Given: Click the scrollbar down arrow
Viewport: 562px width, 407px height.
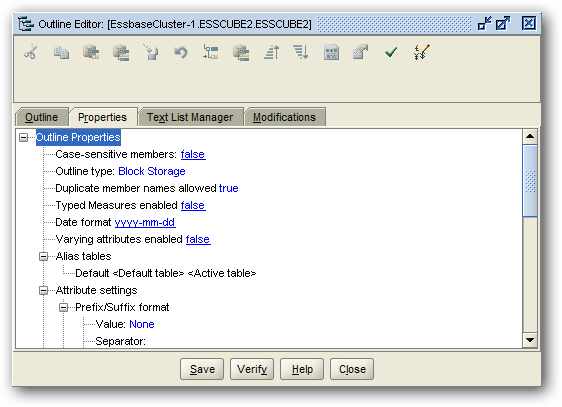Looking at the screenshot, I should point(530,340).
